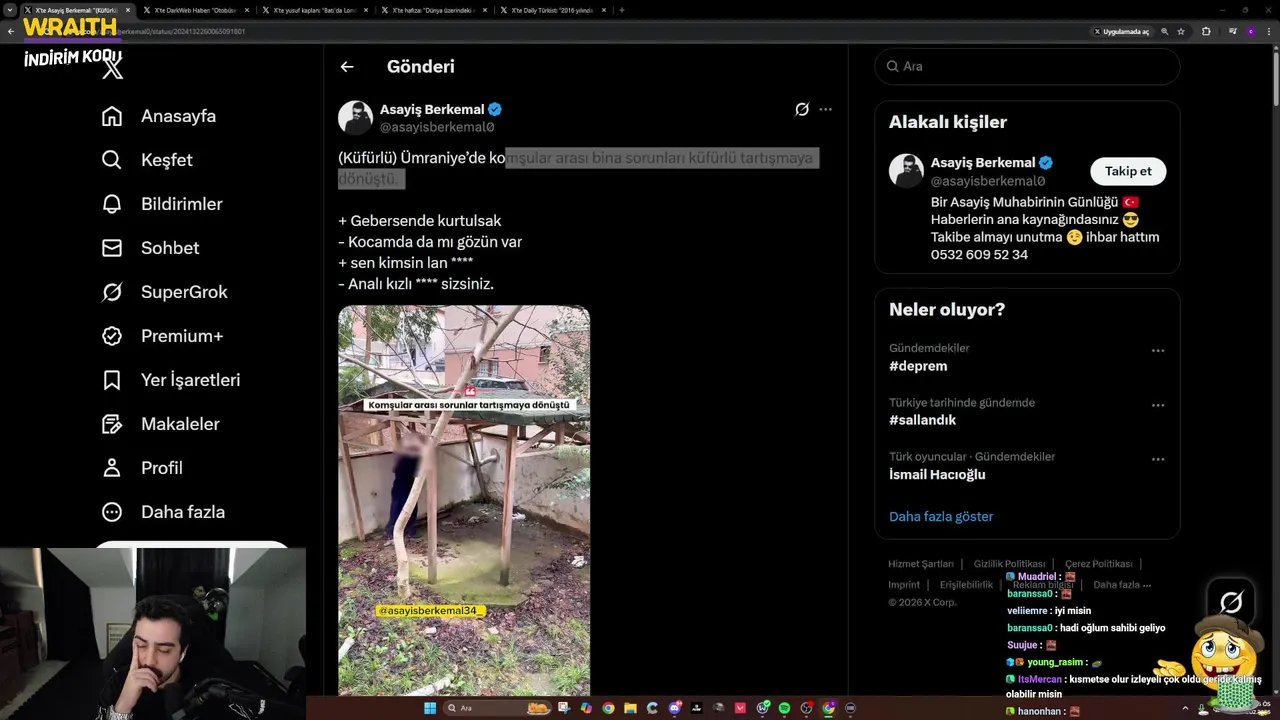
Task: Click @asayisberkemal0 handle under post author
Action: click(x=437, y=127)
